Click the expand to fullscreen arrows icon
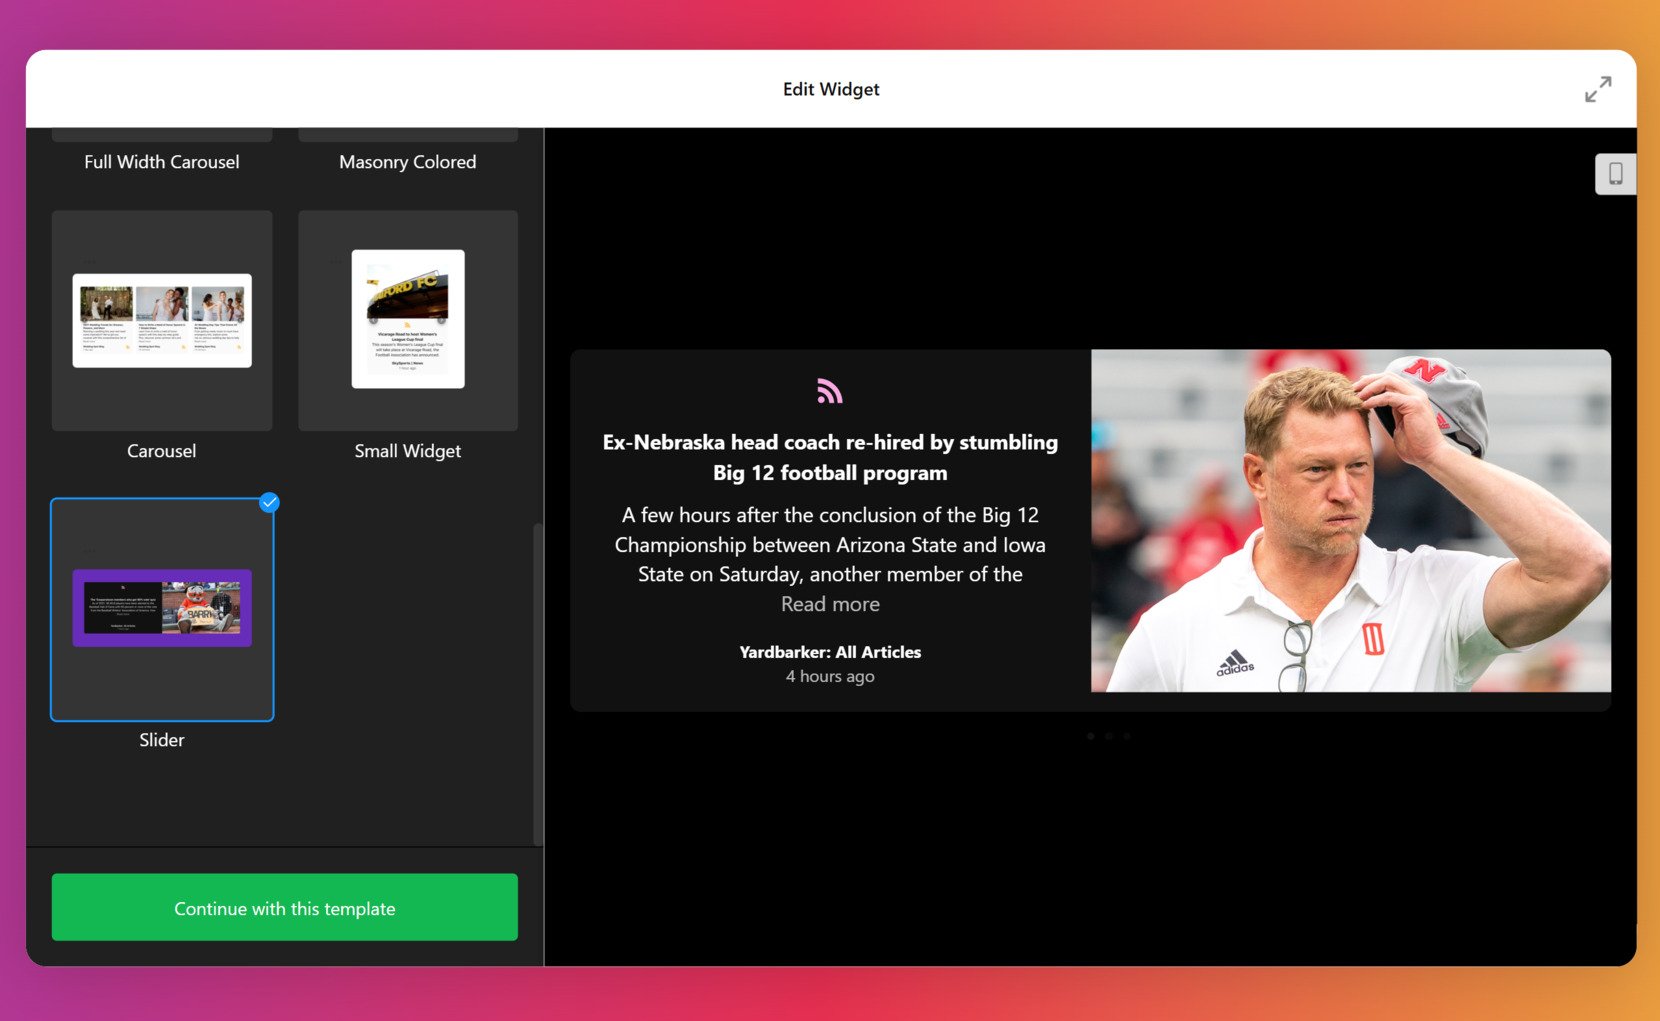The width and height of the screenshot is (1660, 1021). 1597,89
